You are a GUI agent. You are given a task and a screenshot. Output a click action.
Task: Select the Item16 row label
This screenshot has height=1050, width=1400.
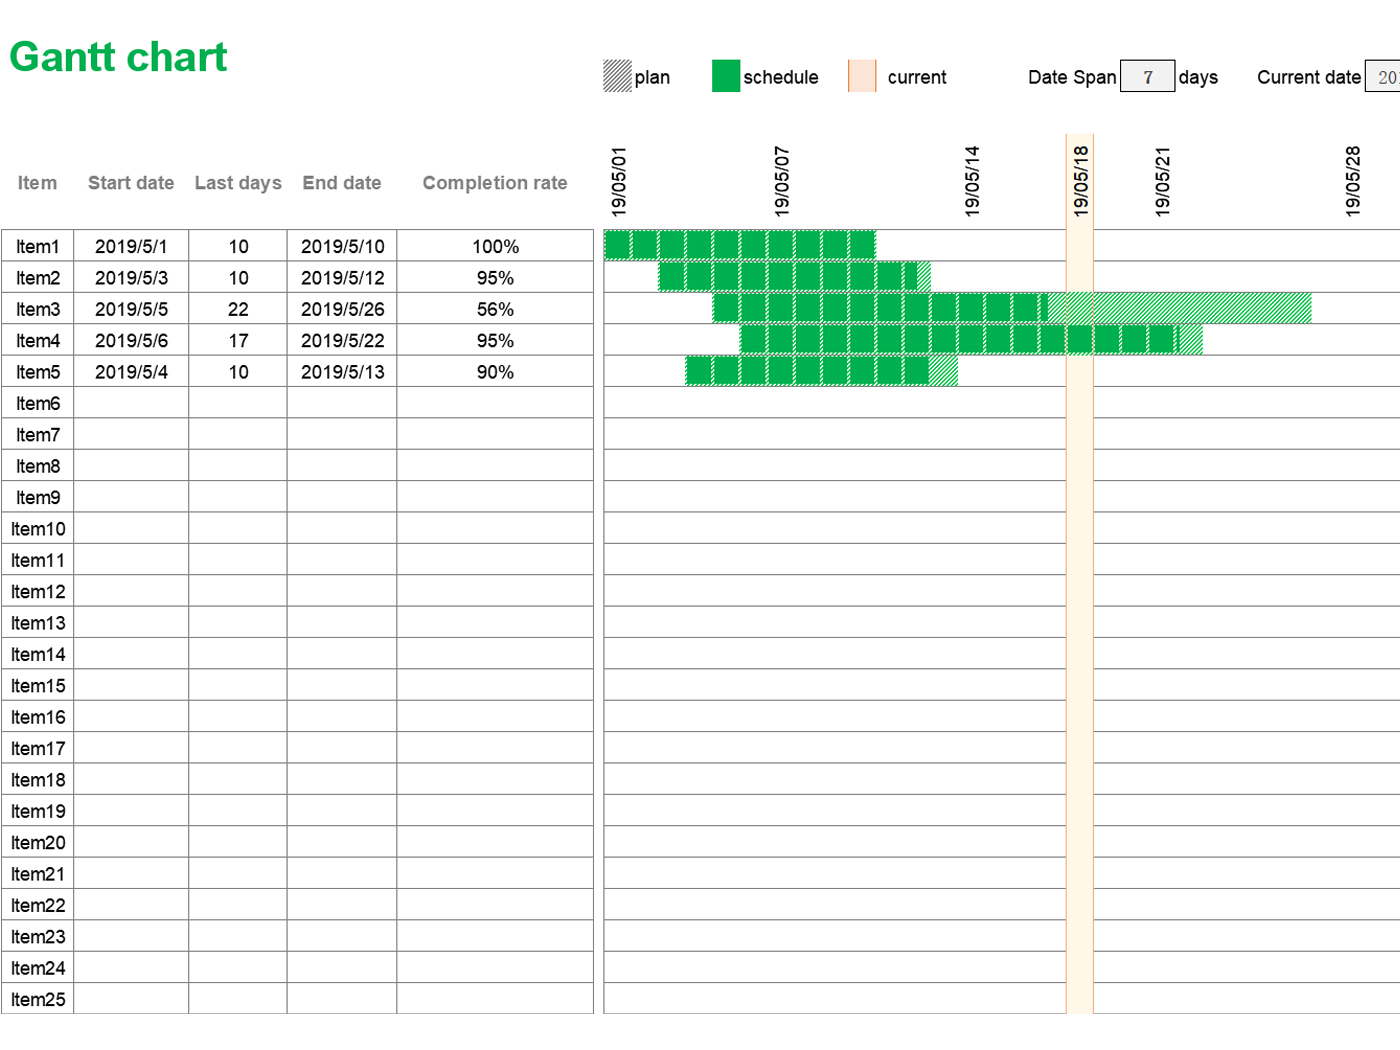click(37, 717)
